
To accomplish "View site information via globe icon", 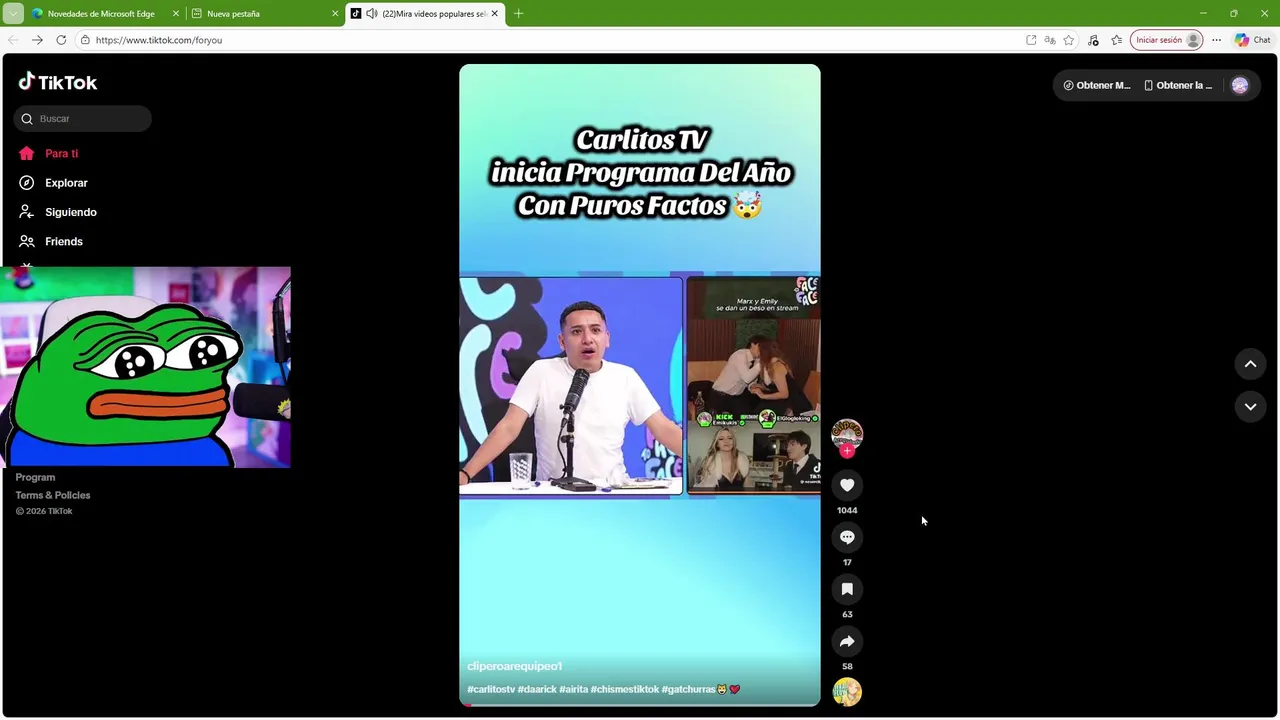I will (x=86, y=40).
